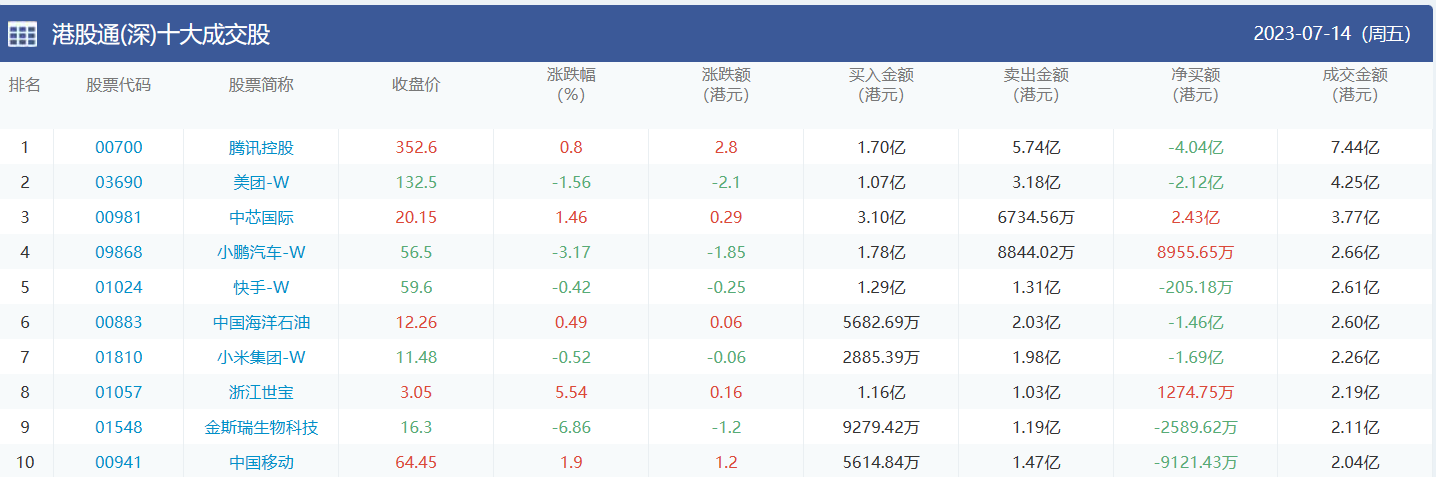Open 中国海洋石油 stock page
The width and height of the screenshot is (1436, 477).
261,323
